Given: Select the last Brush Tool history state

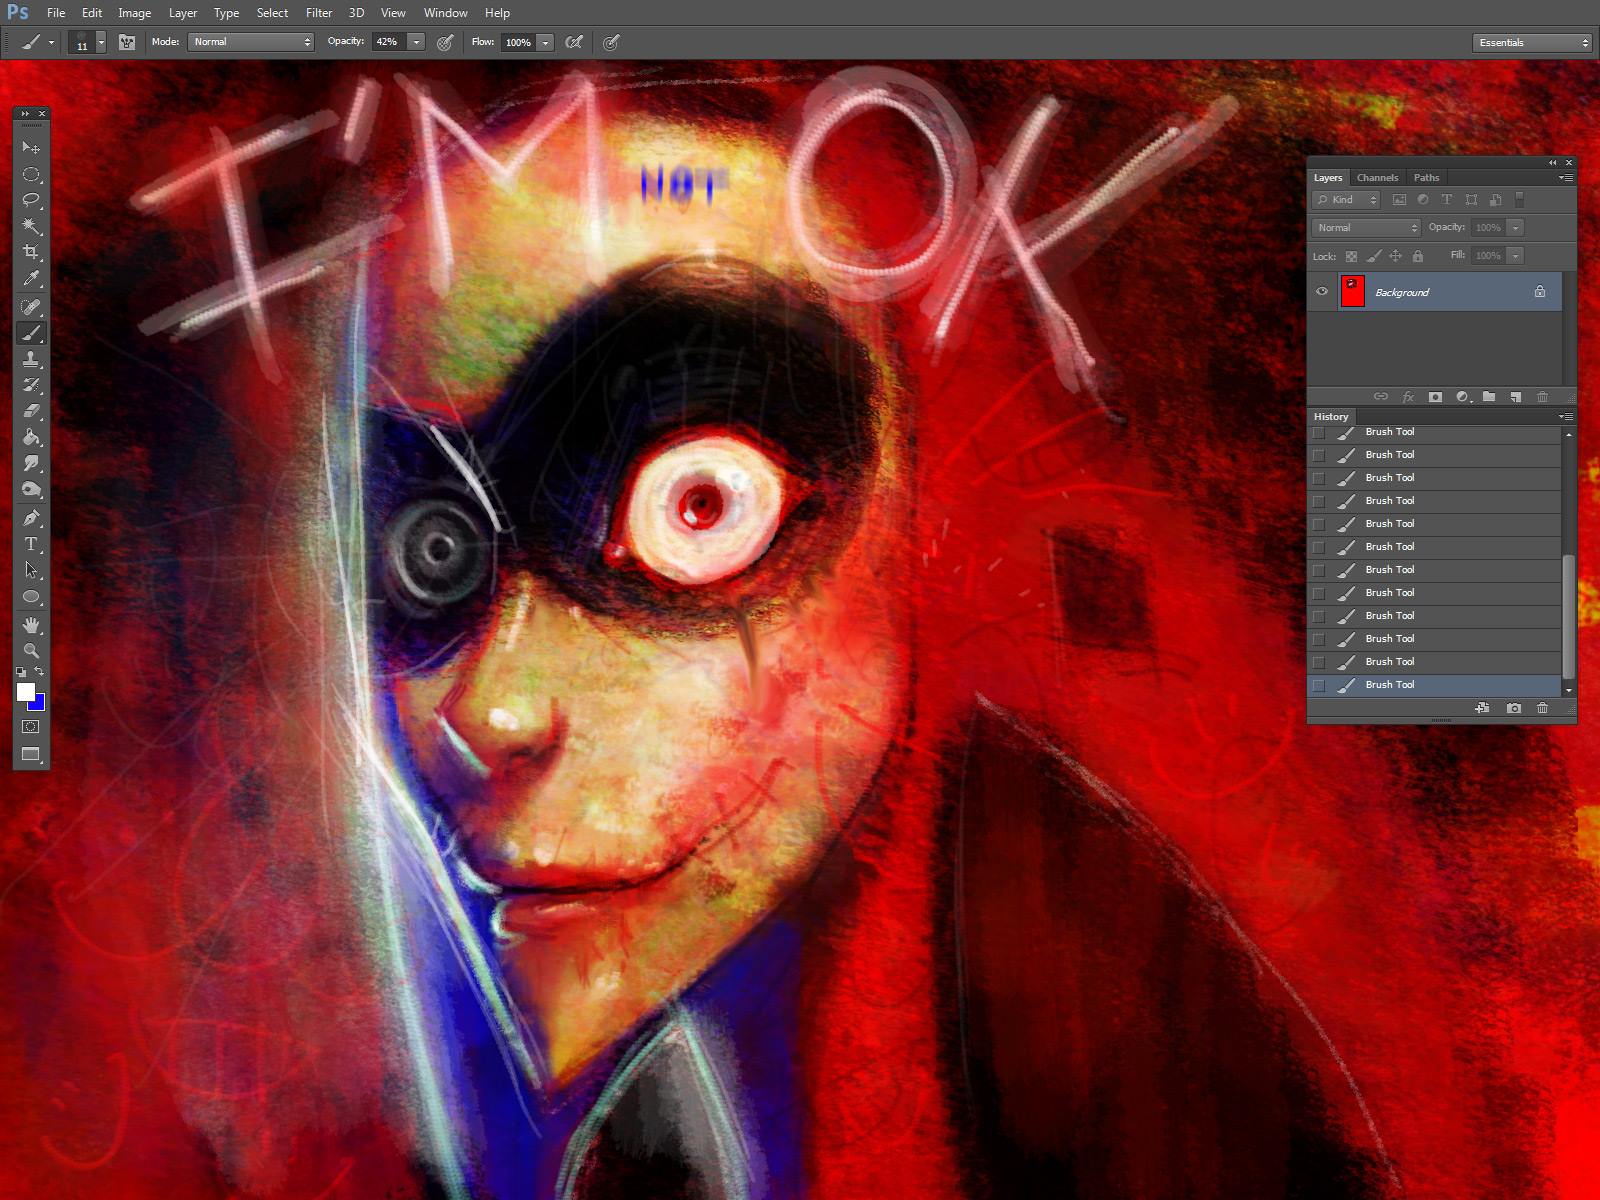Looking at the screenshot, I should (x=1390, y=685).
